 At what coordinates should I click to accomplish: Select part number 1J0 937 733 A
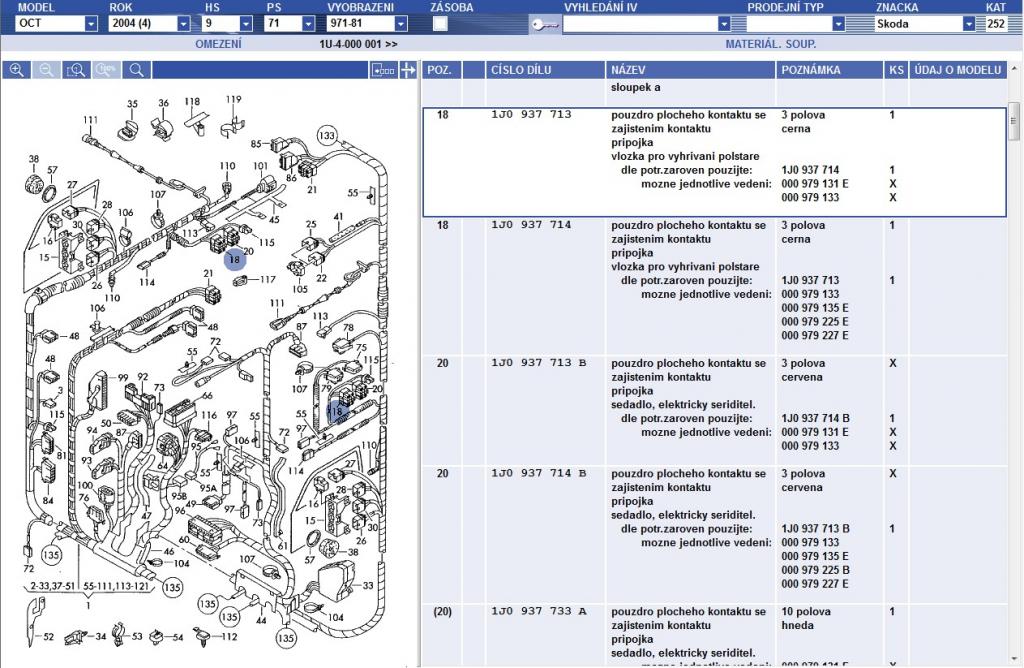[539, 611]
